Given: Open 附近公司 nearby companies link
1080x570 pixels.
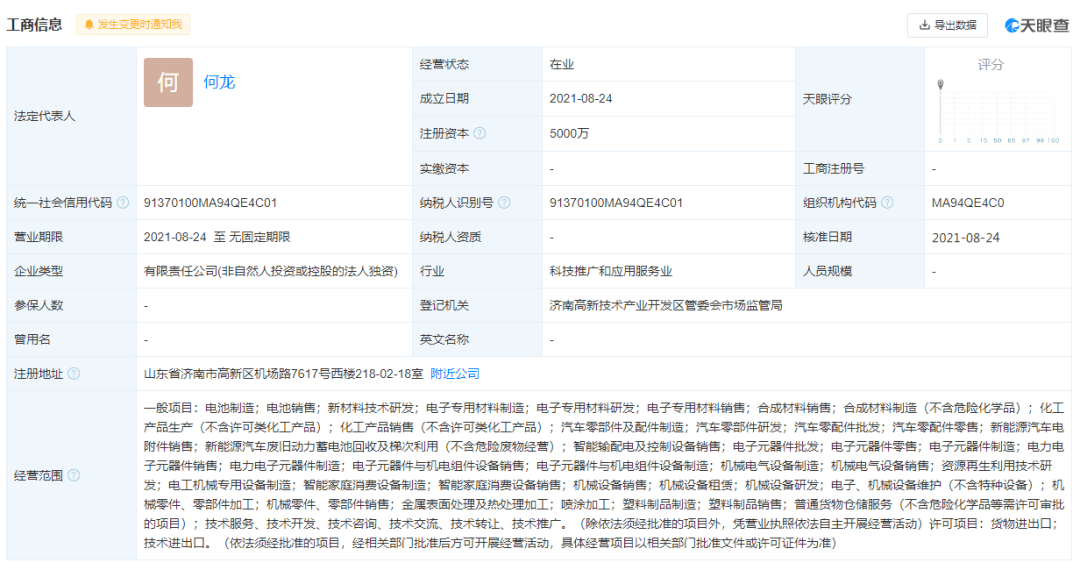Looking at the screenshot, I should click(x=455, y=374).
